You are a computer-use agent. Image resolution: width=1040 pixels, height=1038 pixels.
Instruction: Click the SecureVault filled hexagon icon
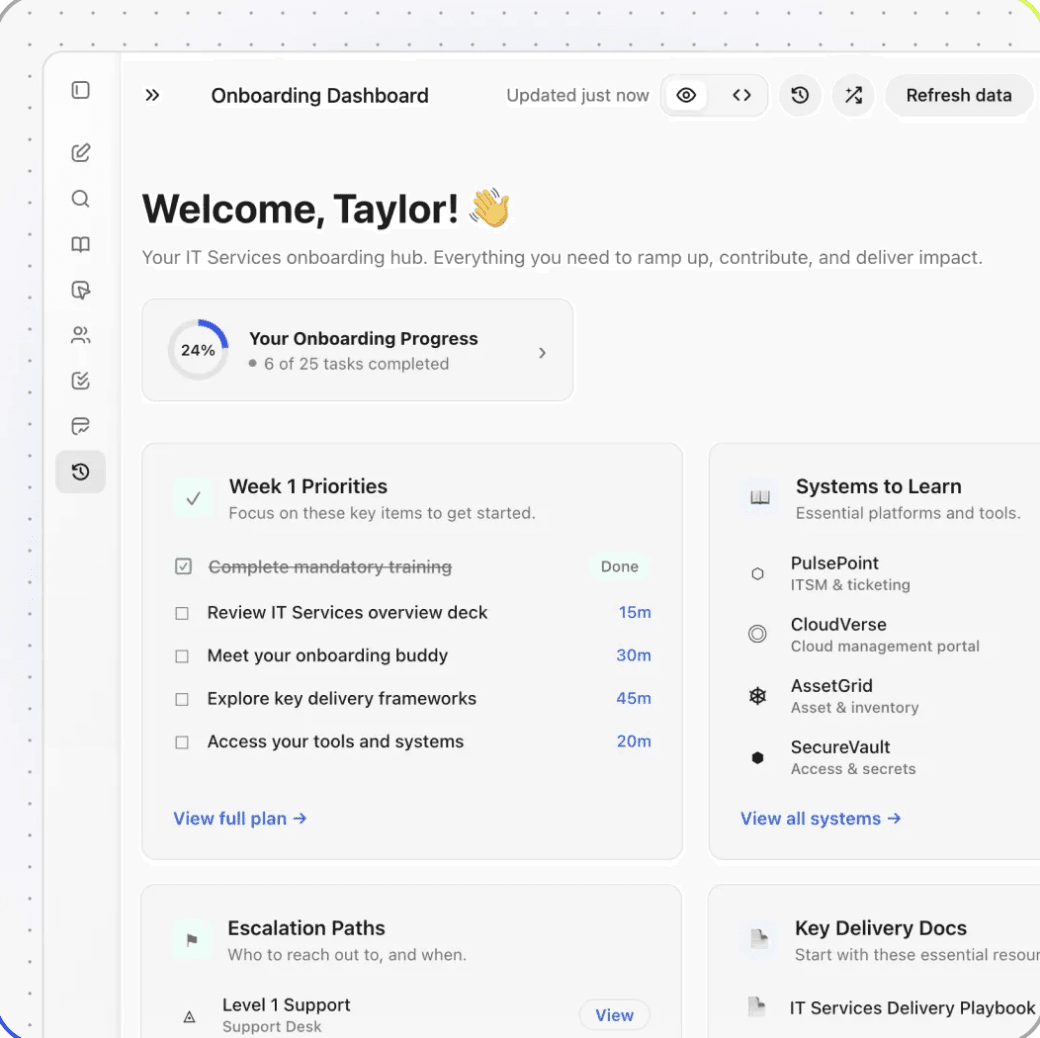click(x=757, y=757)
